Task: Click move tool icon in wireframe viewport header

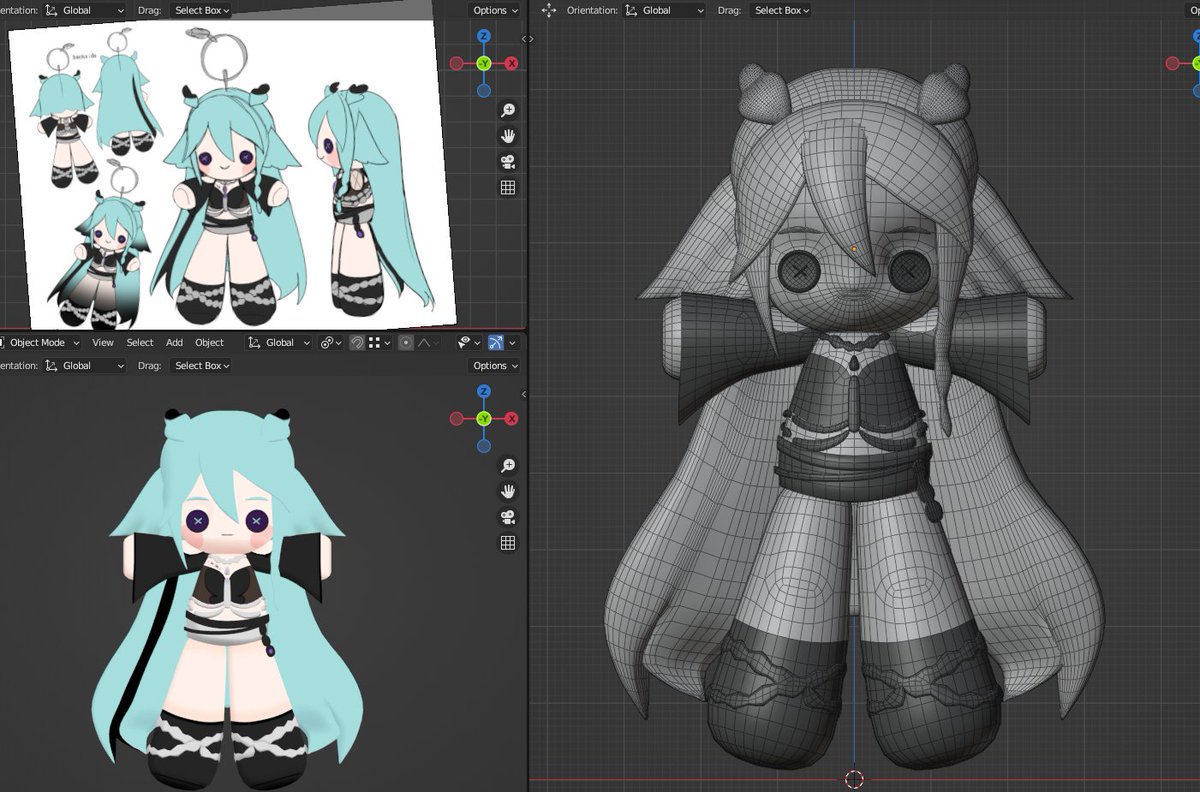Action: point(548,10)
